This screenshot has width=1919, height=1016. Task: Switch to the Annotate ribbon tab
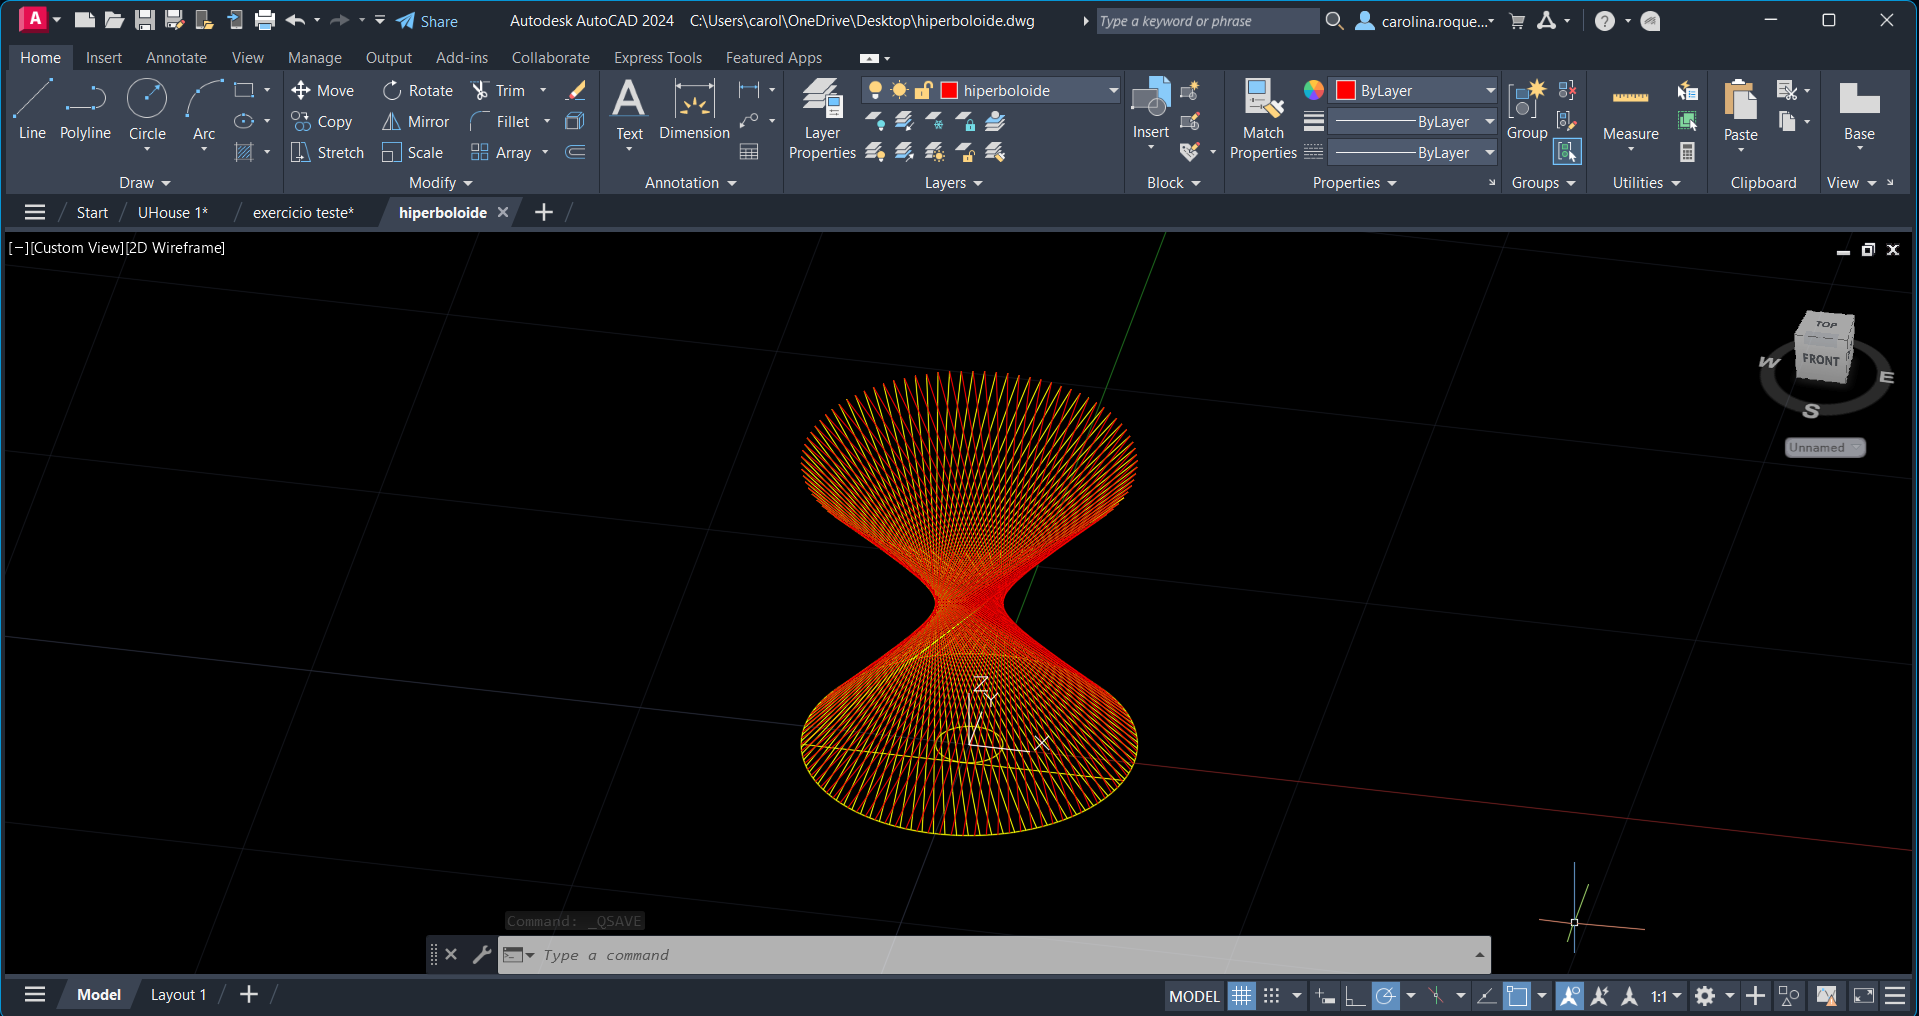click(x=176, y=58)
